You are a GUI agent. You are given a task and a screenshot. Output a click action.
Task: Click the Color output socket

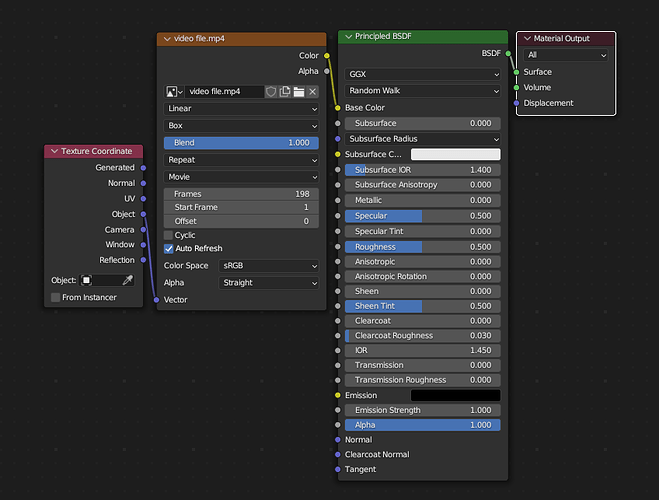(x=327, y=55)
